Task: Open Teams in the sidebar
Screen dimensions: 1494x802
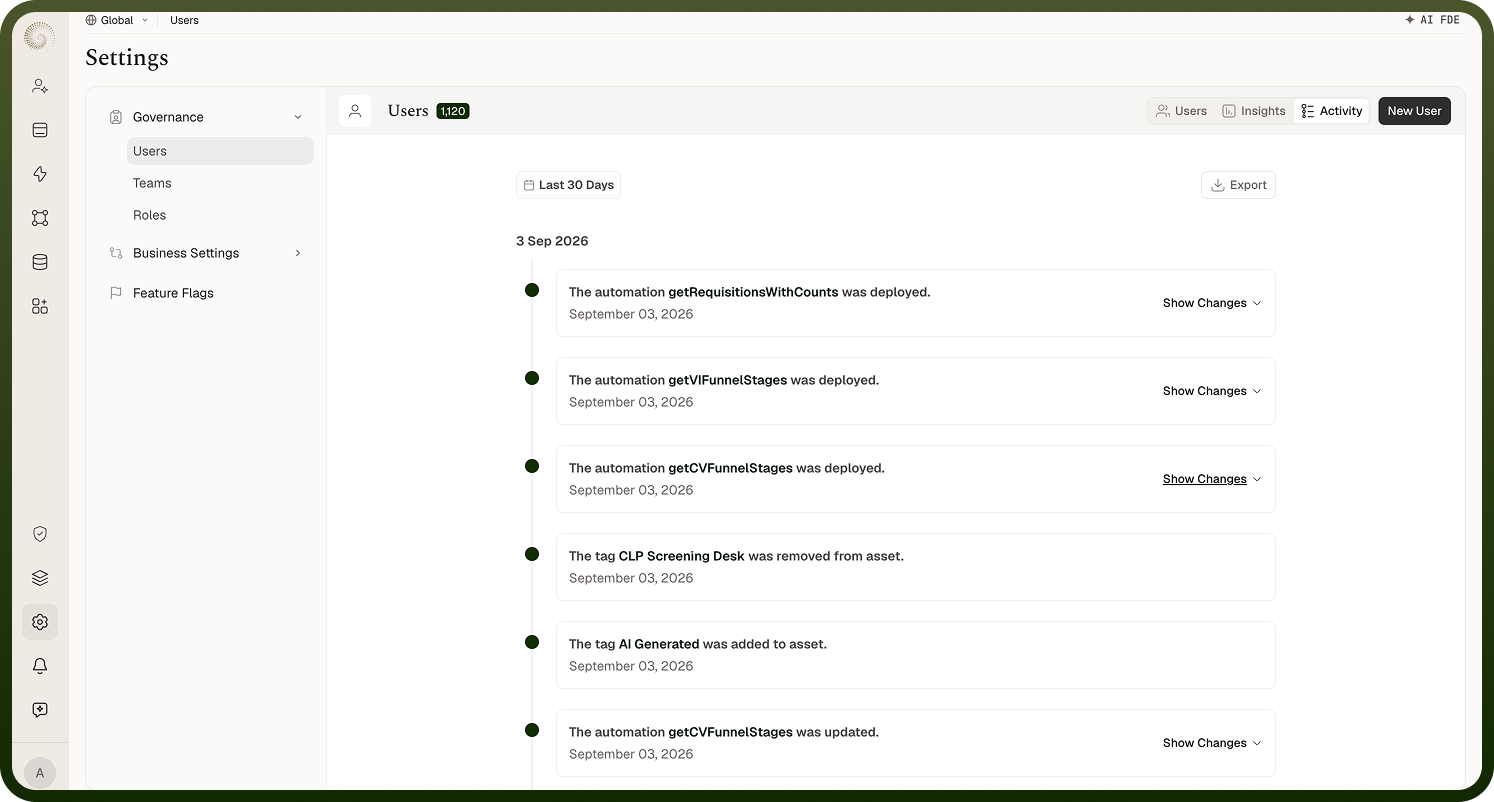Action: coord(152,183)
